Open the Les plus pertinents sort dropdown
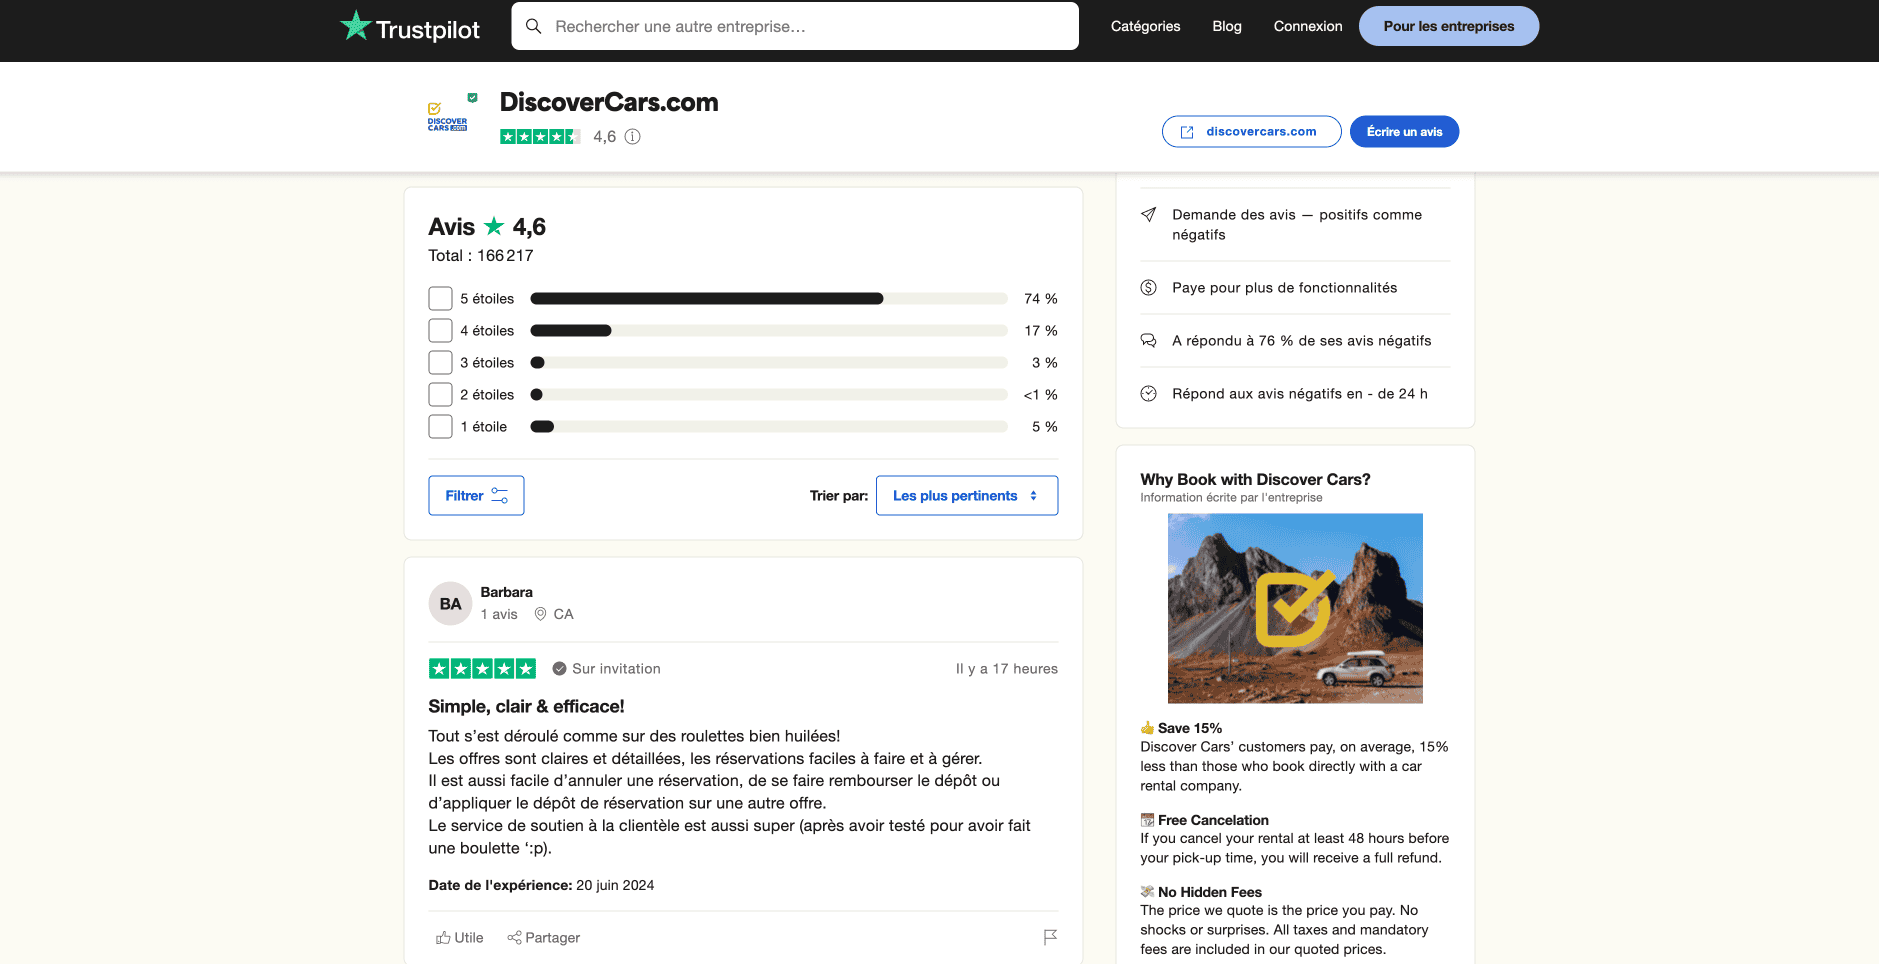This screenshot has width=1879, height=964. (x=966, y=496)
